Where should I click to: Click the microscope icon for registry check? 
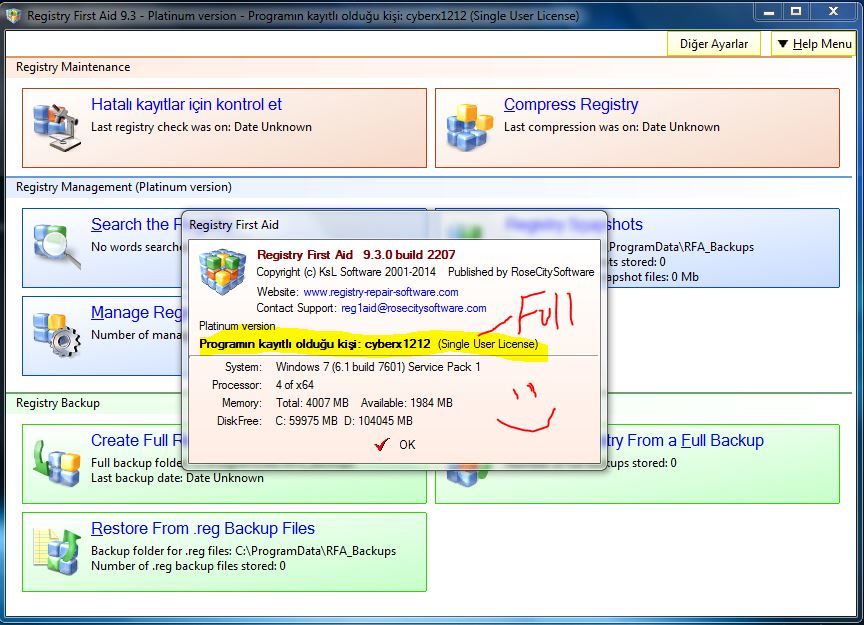pos(57,127)
